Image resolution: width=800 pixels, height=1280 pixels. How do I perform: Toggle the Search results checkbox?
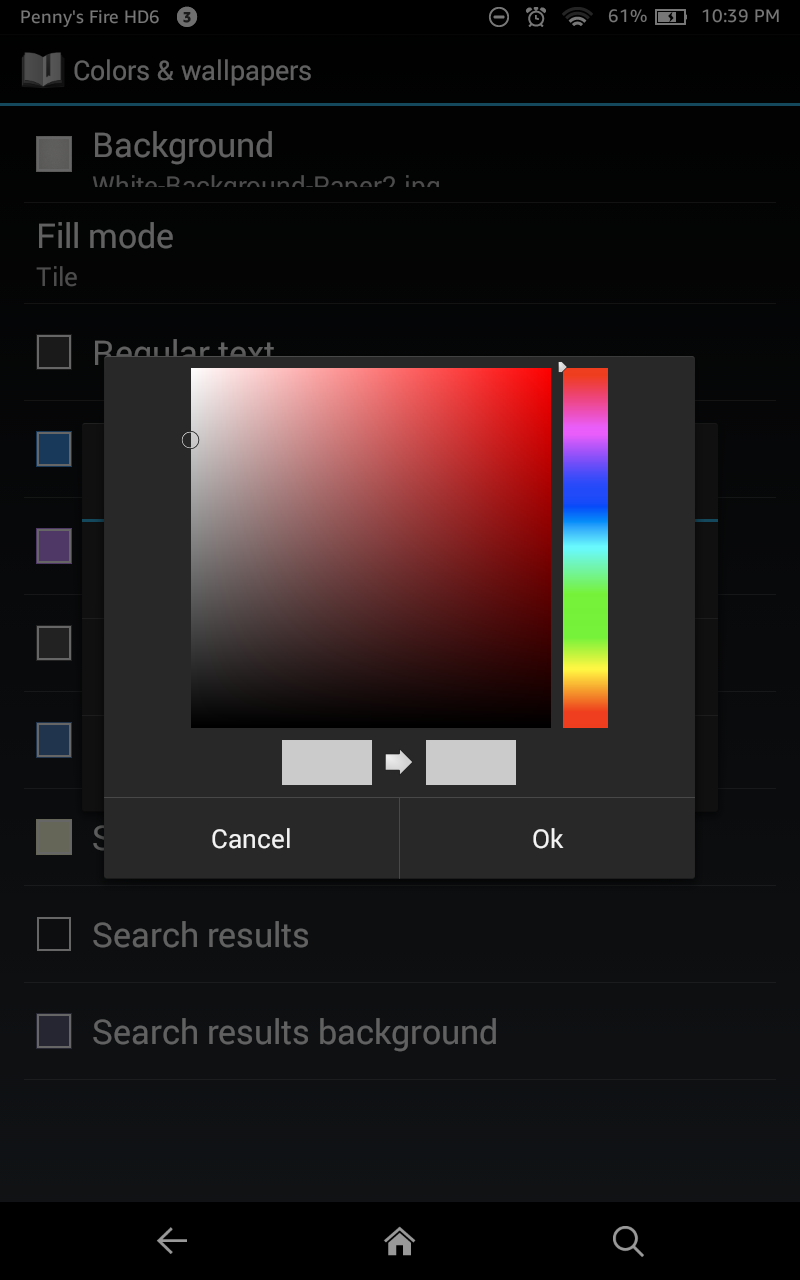coord(54,934)
